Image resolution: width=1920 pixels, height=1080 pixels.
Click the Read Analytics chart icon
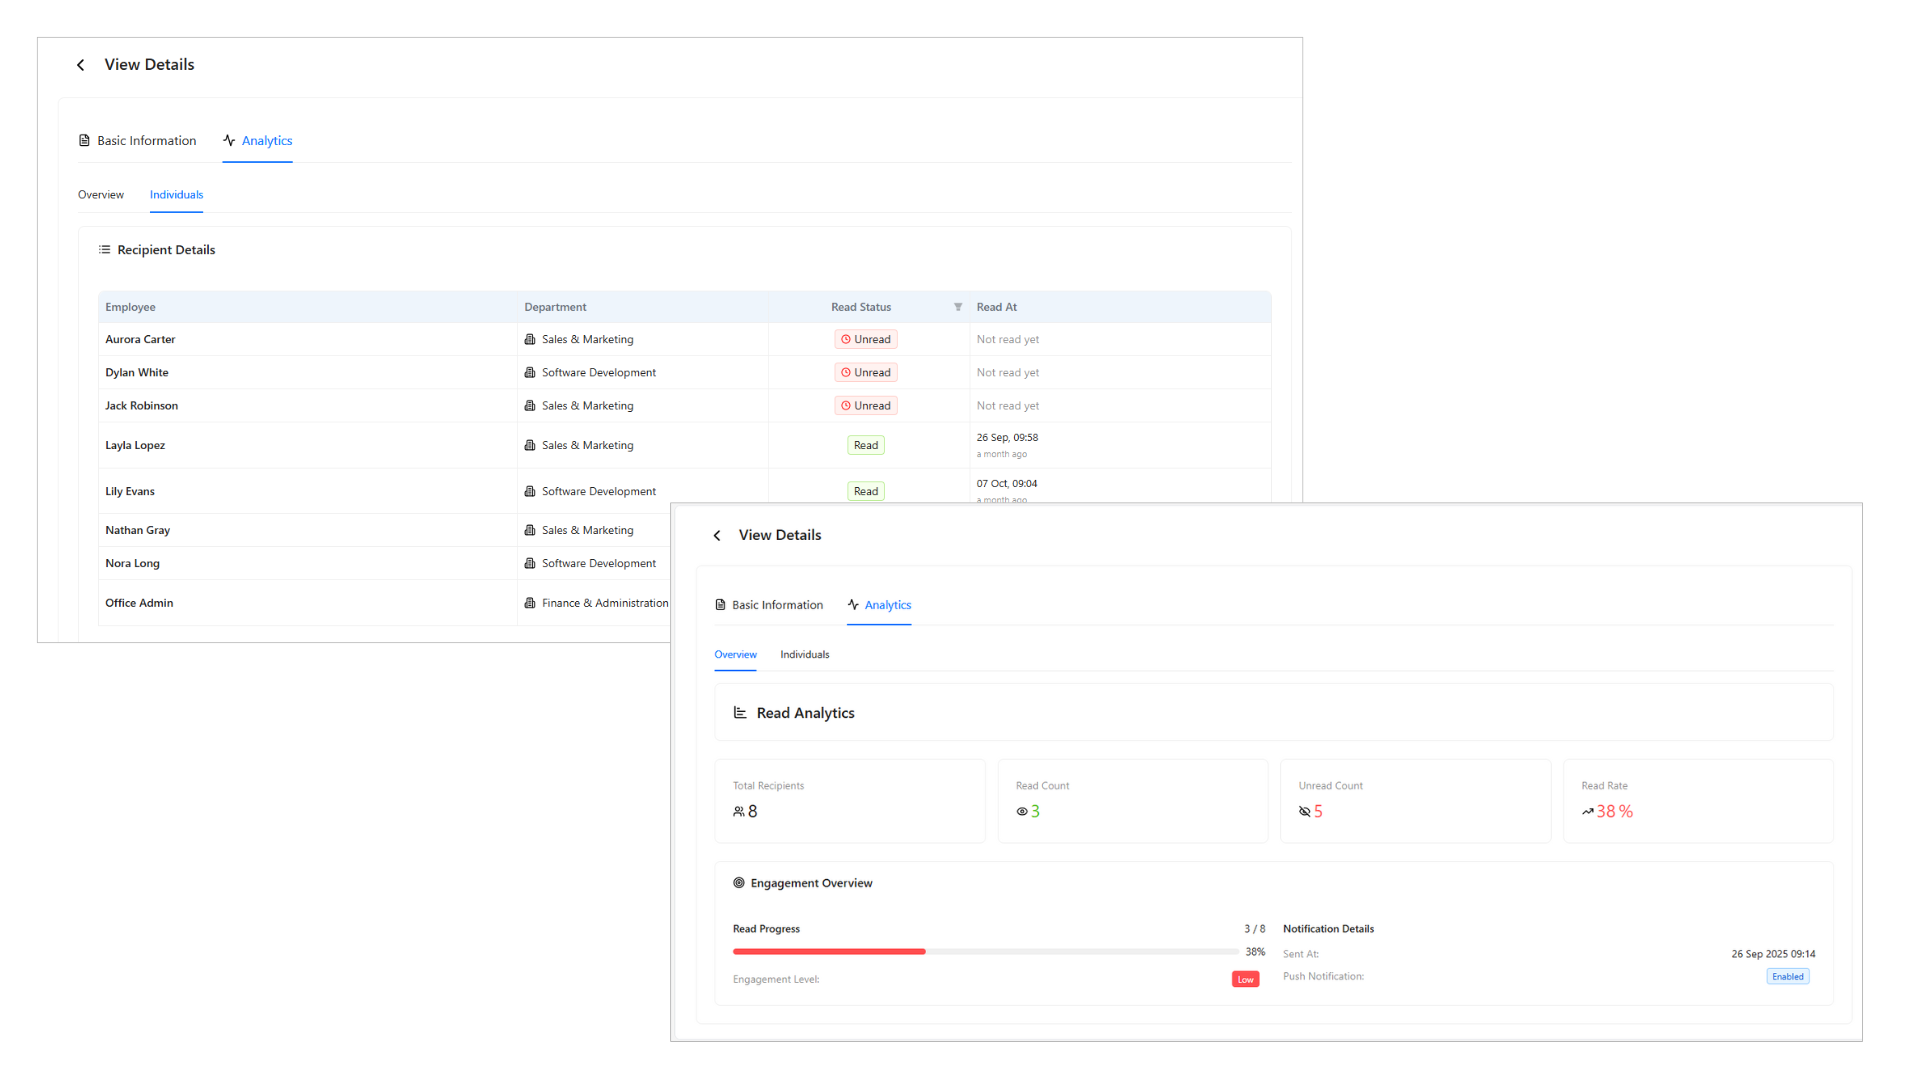click(740, 713)
